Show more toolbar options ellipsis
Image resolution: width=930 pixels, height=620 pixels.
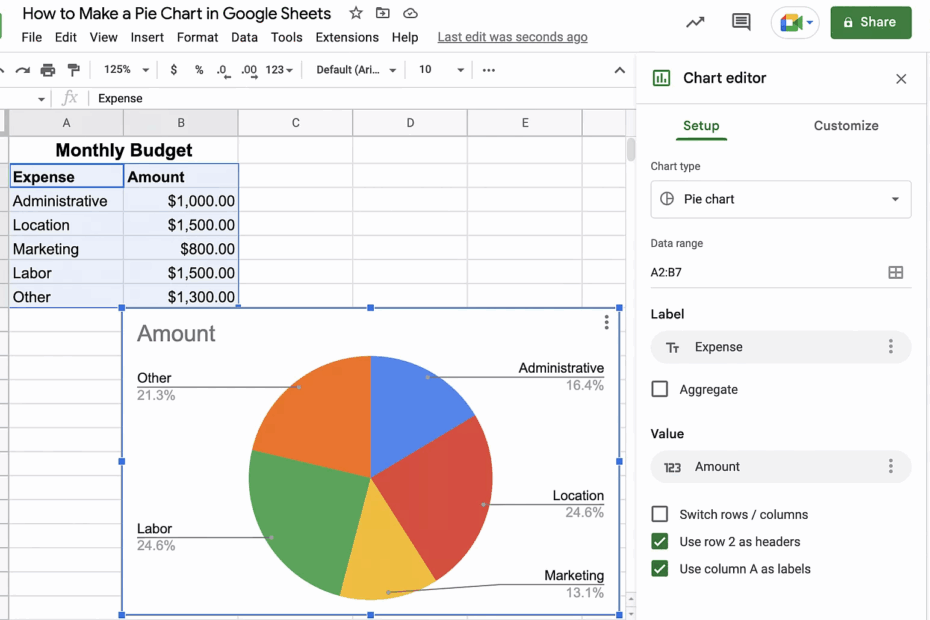click(489, 70)
